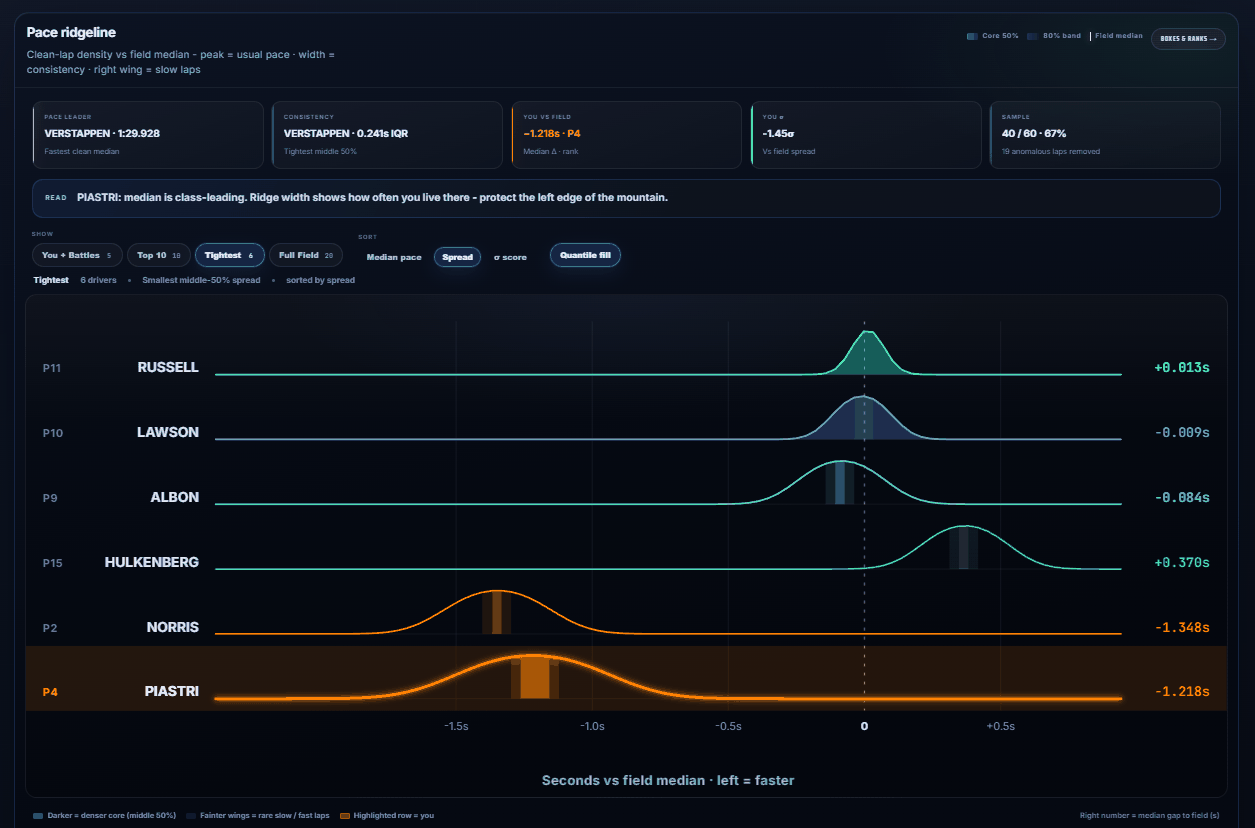Viewport: 1255px width, 828px height.
Task: Click Lawson's density curve core band
Action: click(864, 420)
